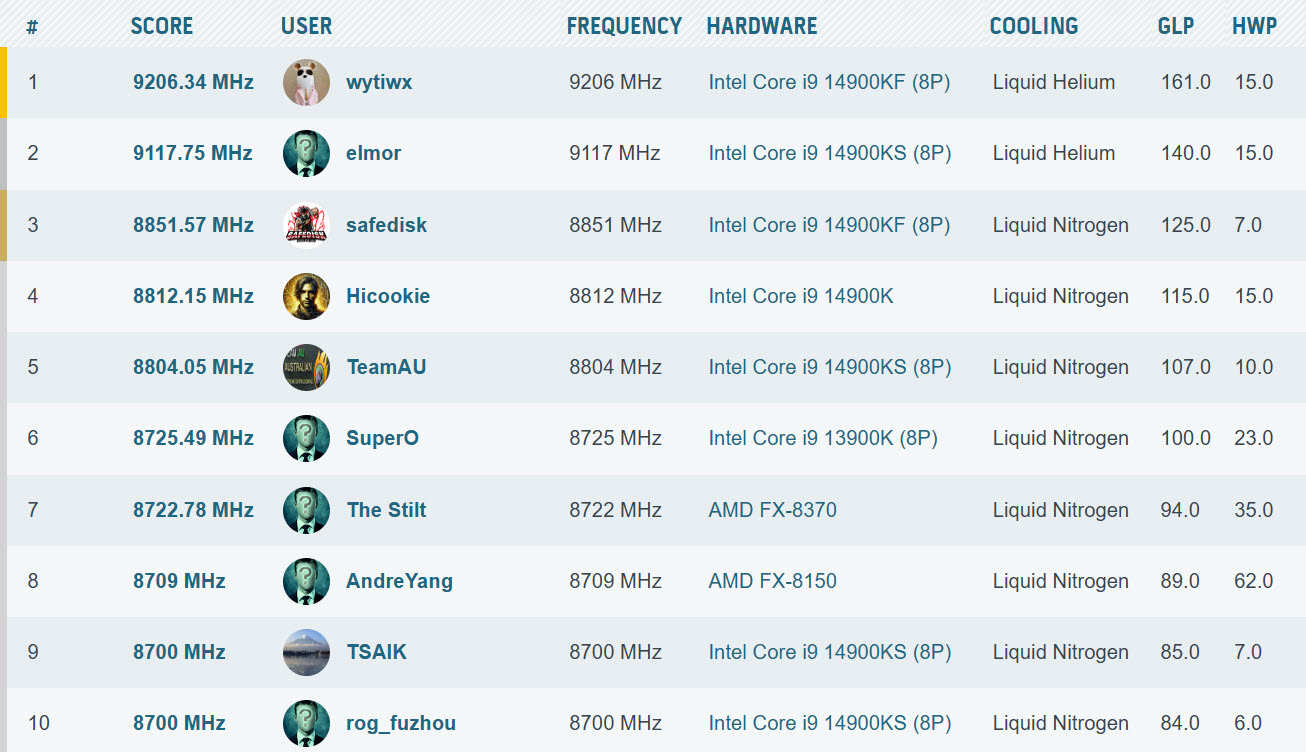Click GLP value 84.0

pos(1181,723)
